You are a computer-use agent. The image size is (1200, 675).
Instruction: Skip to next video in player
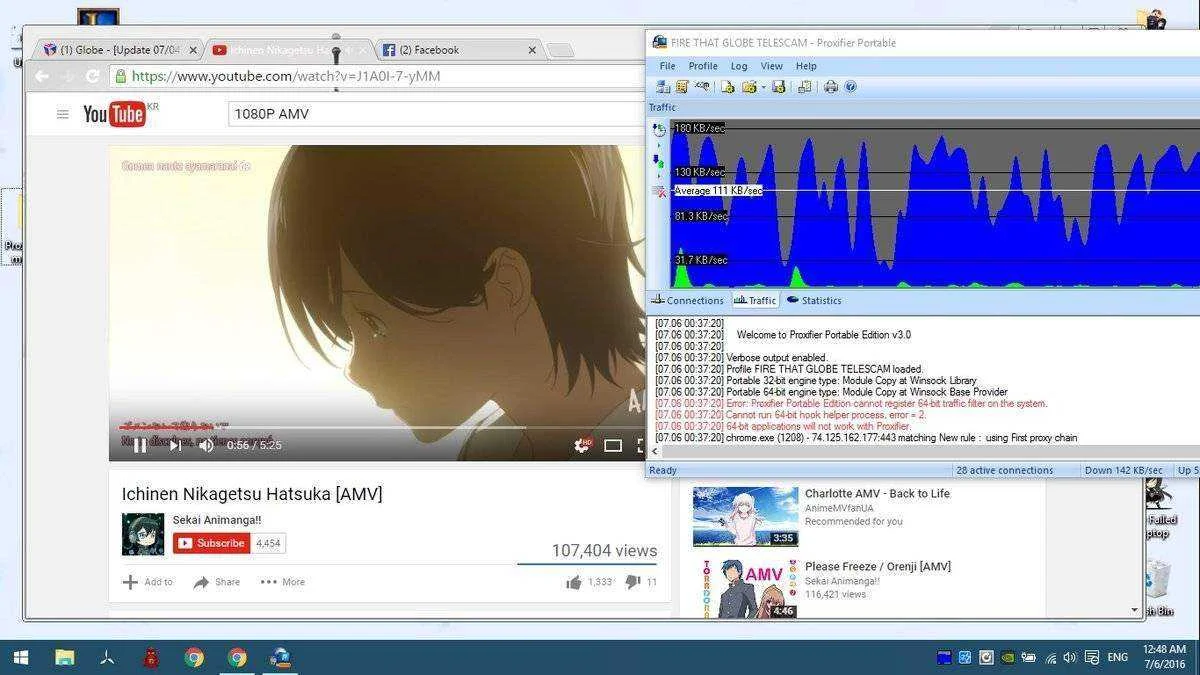[175, 445]
